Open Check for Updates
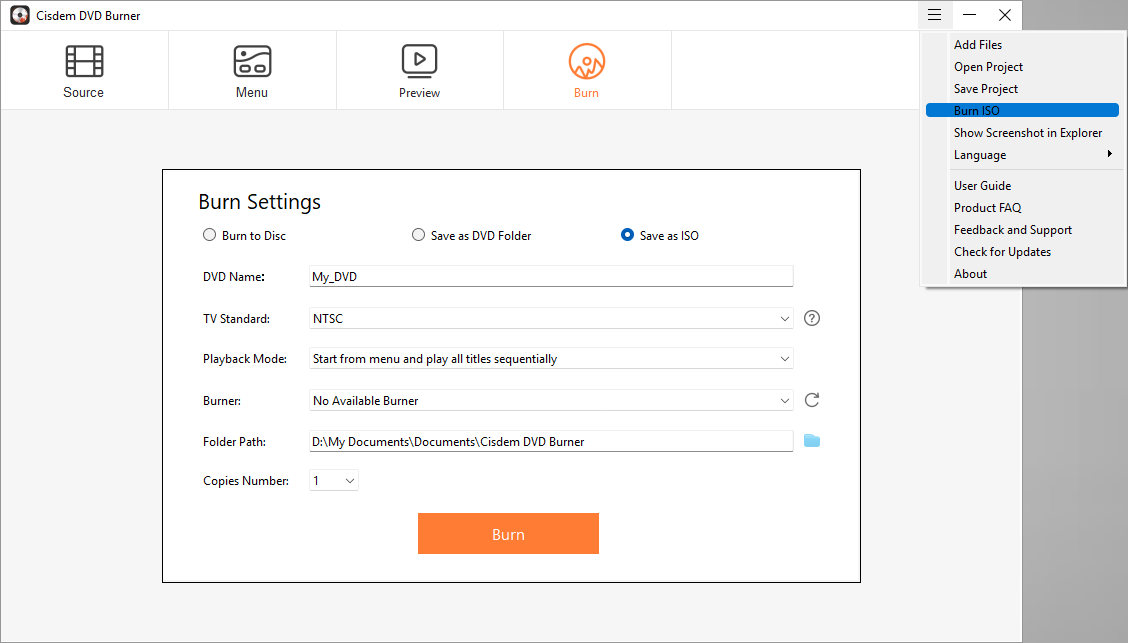 1002,251
